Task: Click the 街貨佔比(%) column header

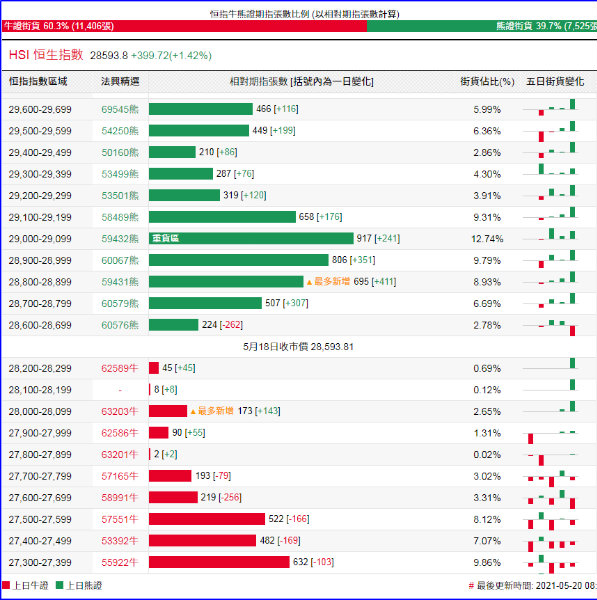Action: tap(487, 82)
